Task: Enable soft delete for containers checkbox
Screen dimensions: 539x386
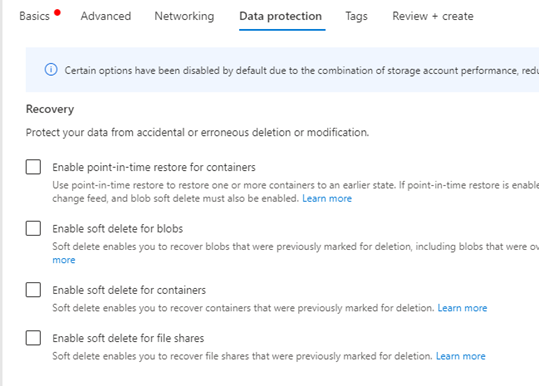Action: pos(33,290)
